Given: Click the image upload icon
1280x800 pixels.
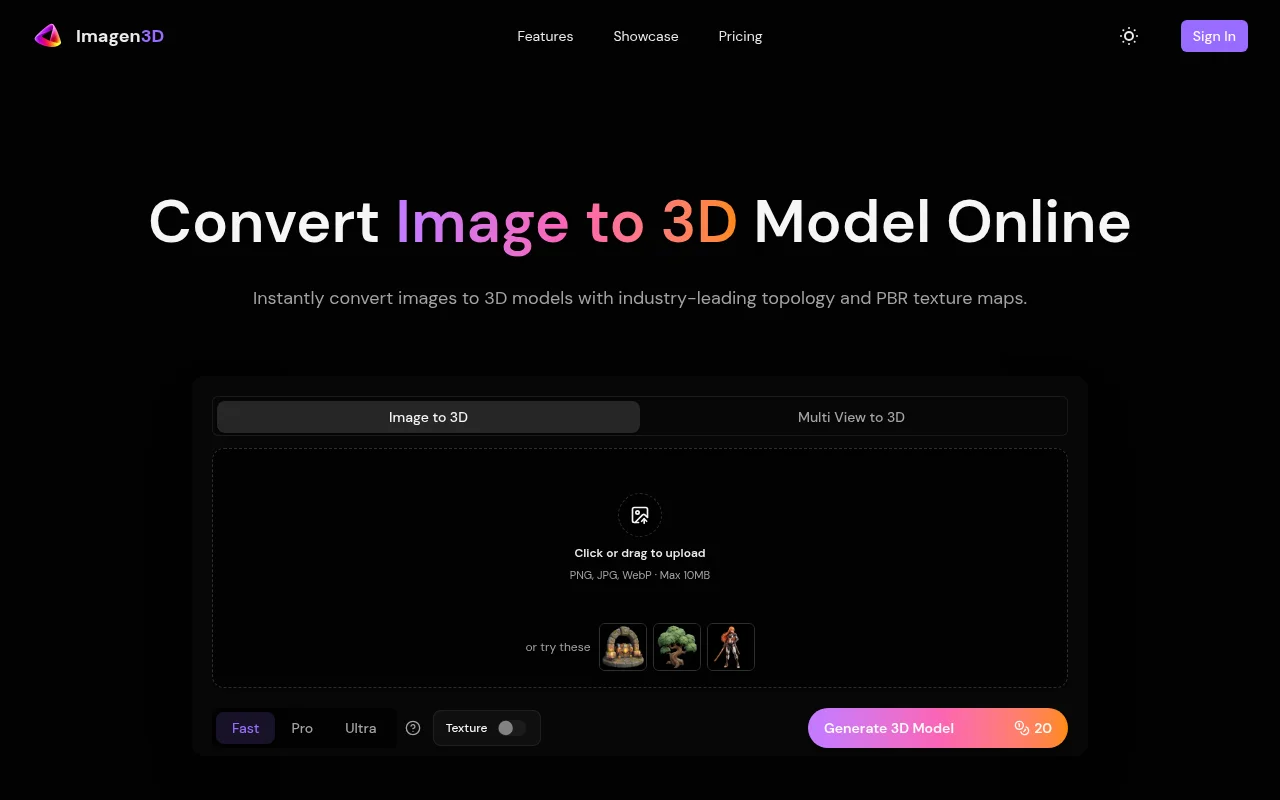Looking at the screenshot, I should [640, 516].
